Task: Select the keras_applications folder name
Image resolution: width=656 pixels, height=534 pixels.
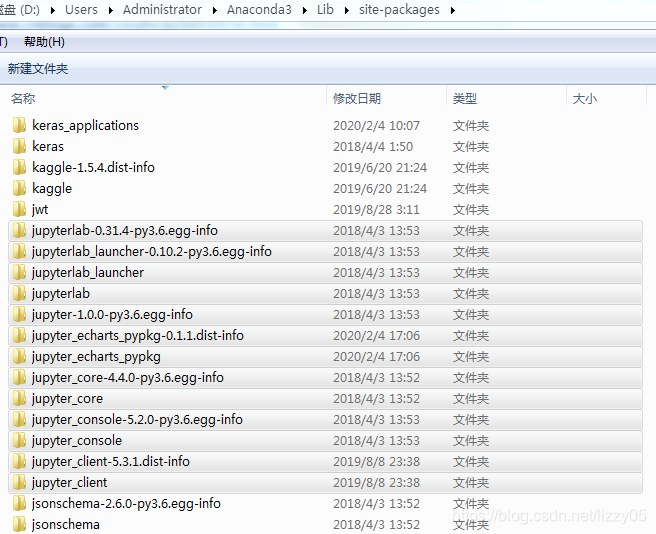Action: [x=85, y=126]
